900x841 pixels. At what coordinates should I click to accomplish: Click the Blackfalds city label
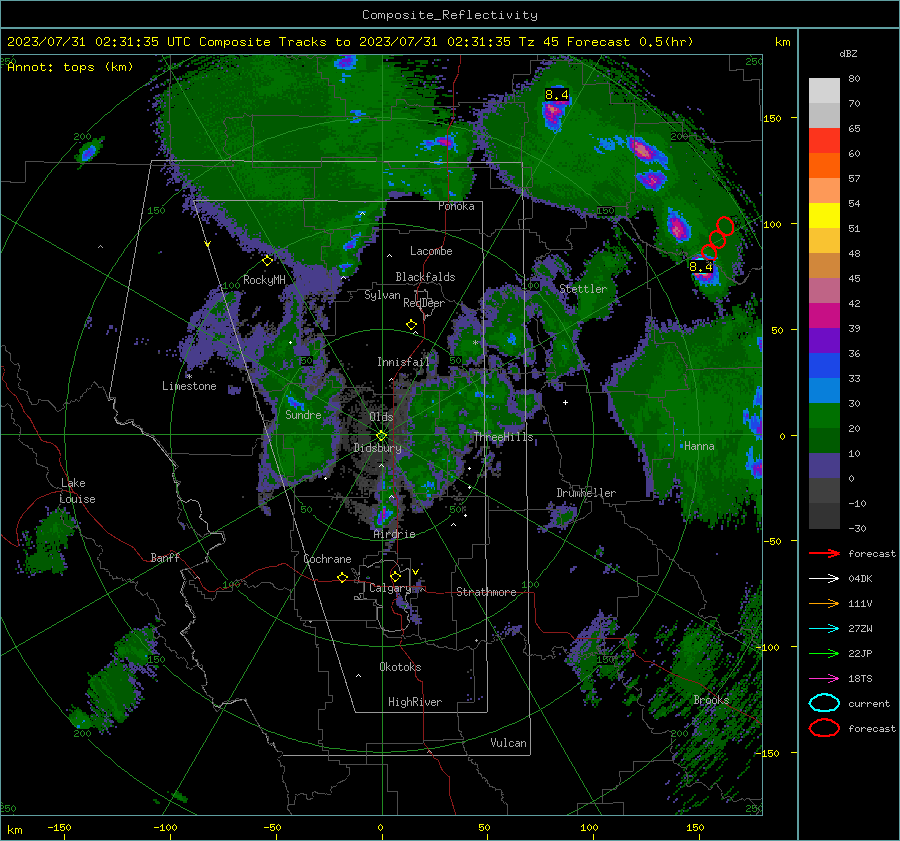pos(425,277)
